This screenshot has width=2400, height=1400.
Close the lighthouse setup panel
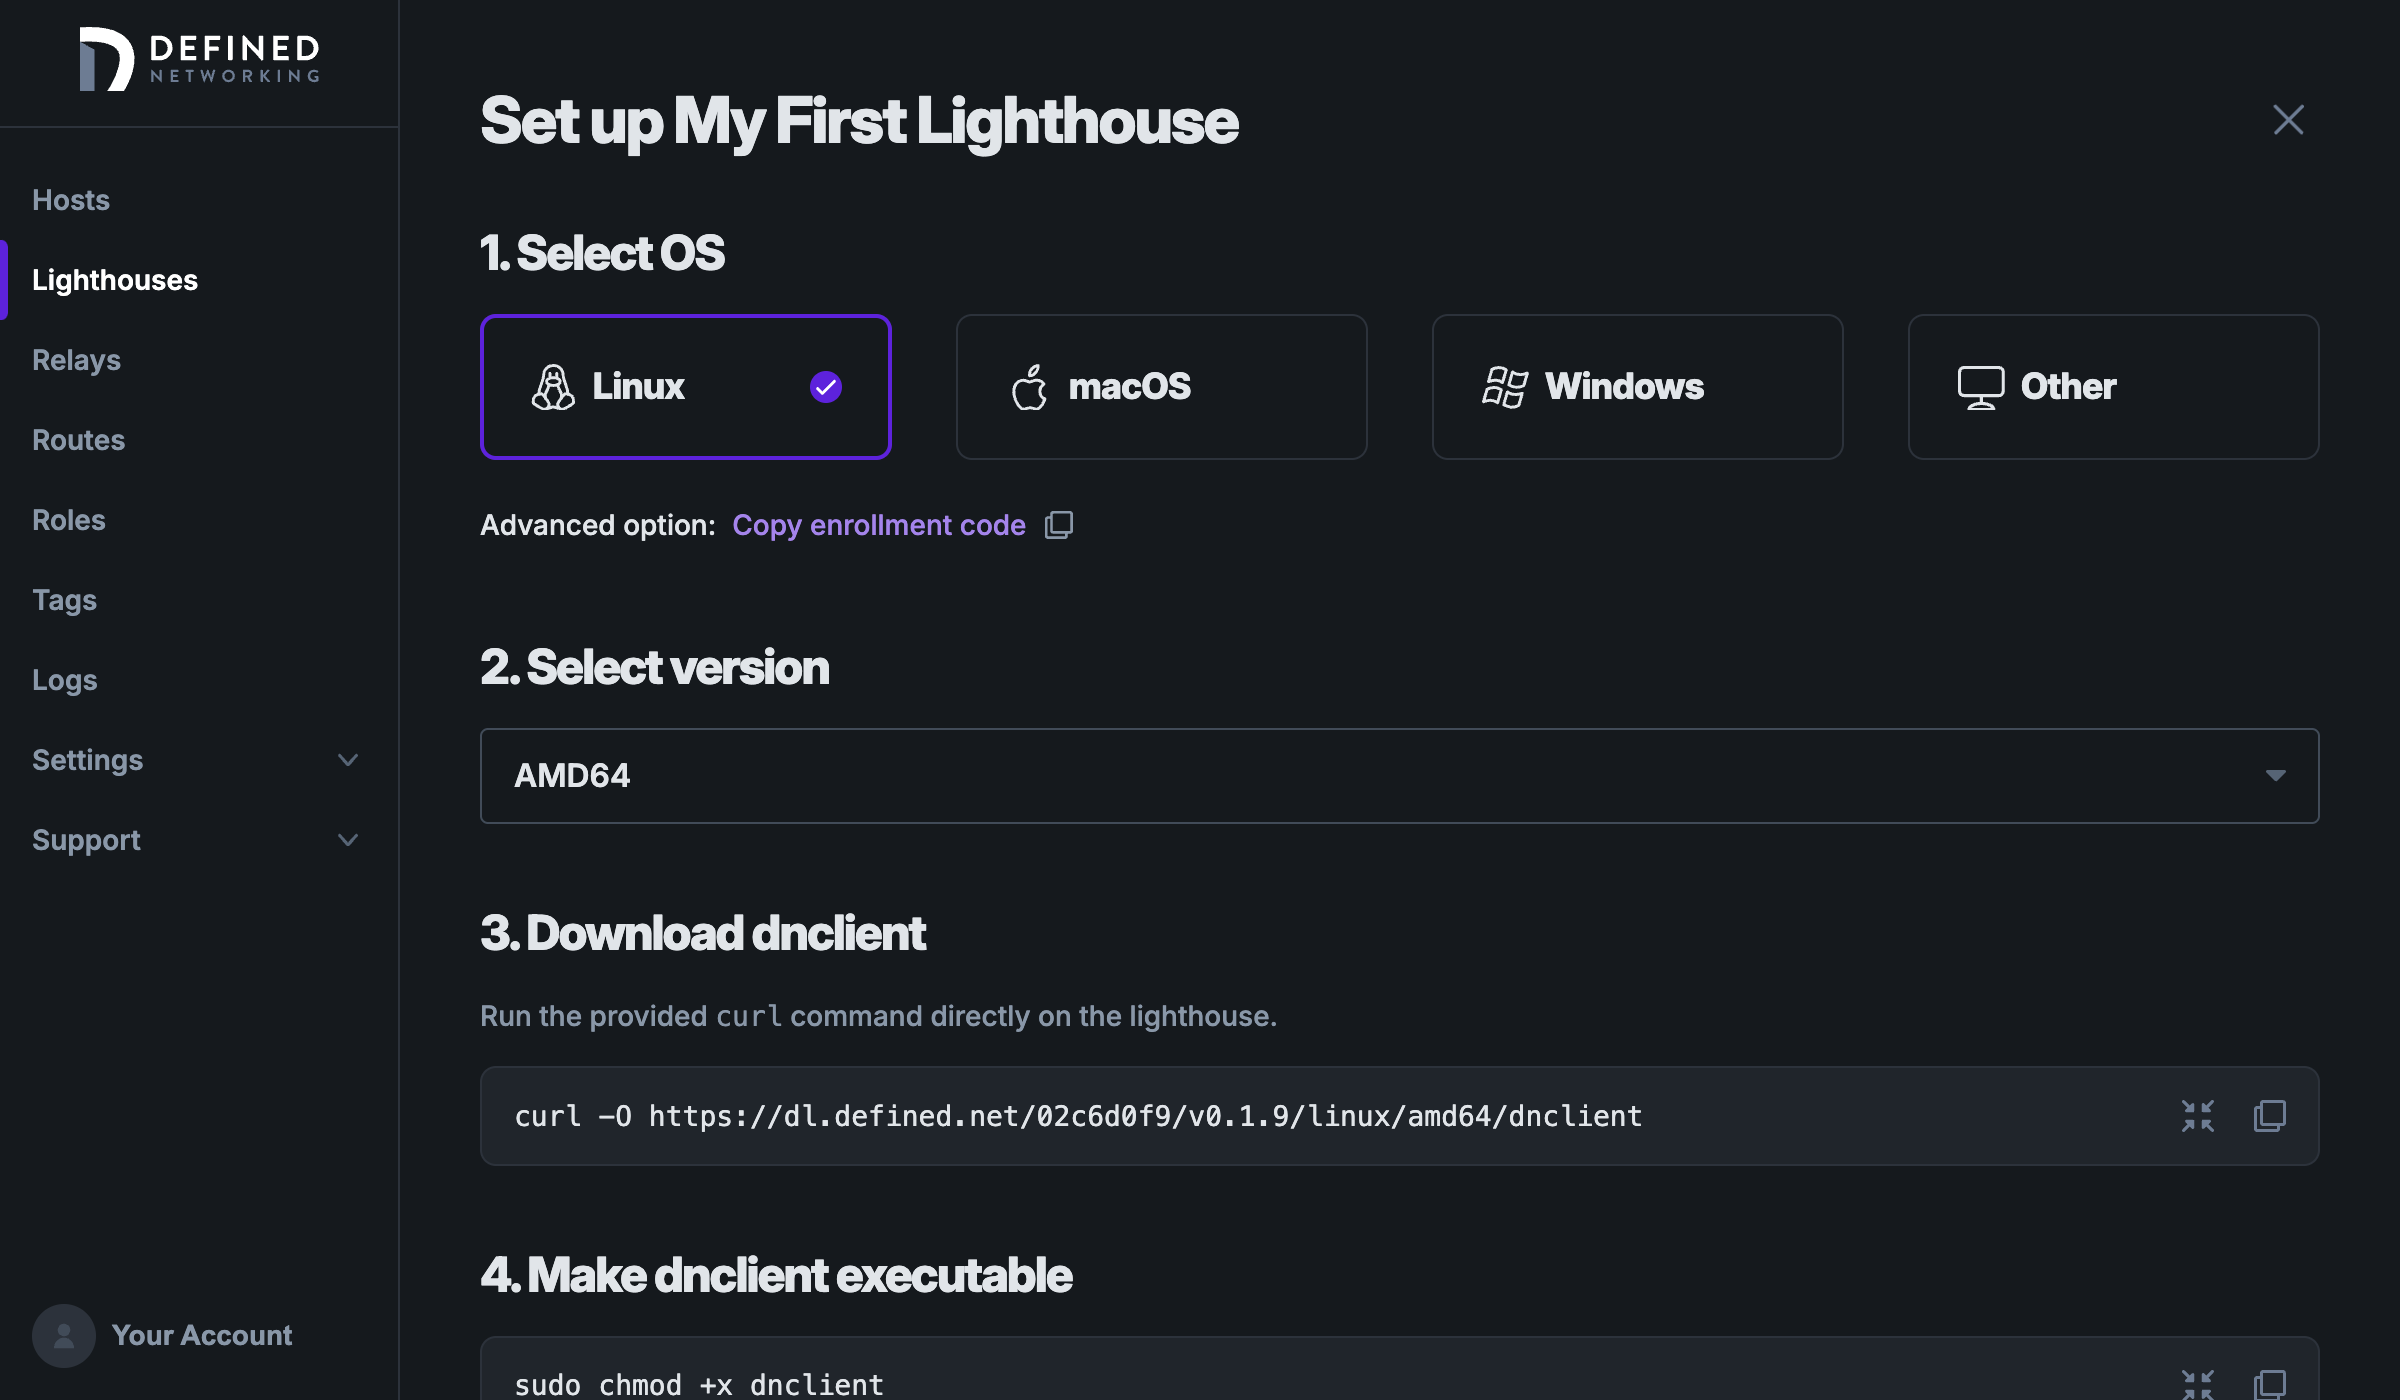click(x=2289, y=120)
